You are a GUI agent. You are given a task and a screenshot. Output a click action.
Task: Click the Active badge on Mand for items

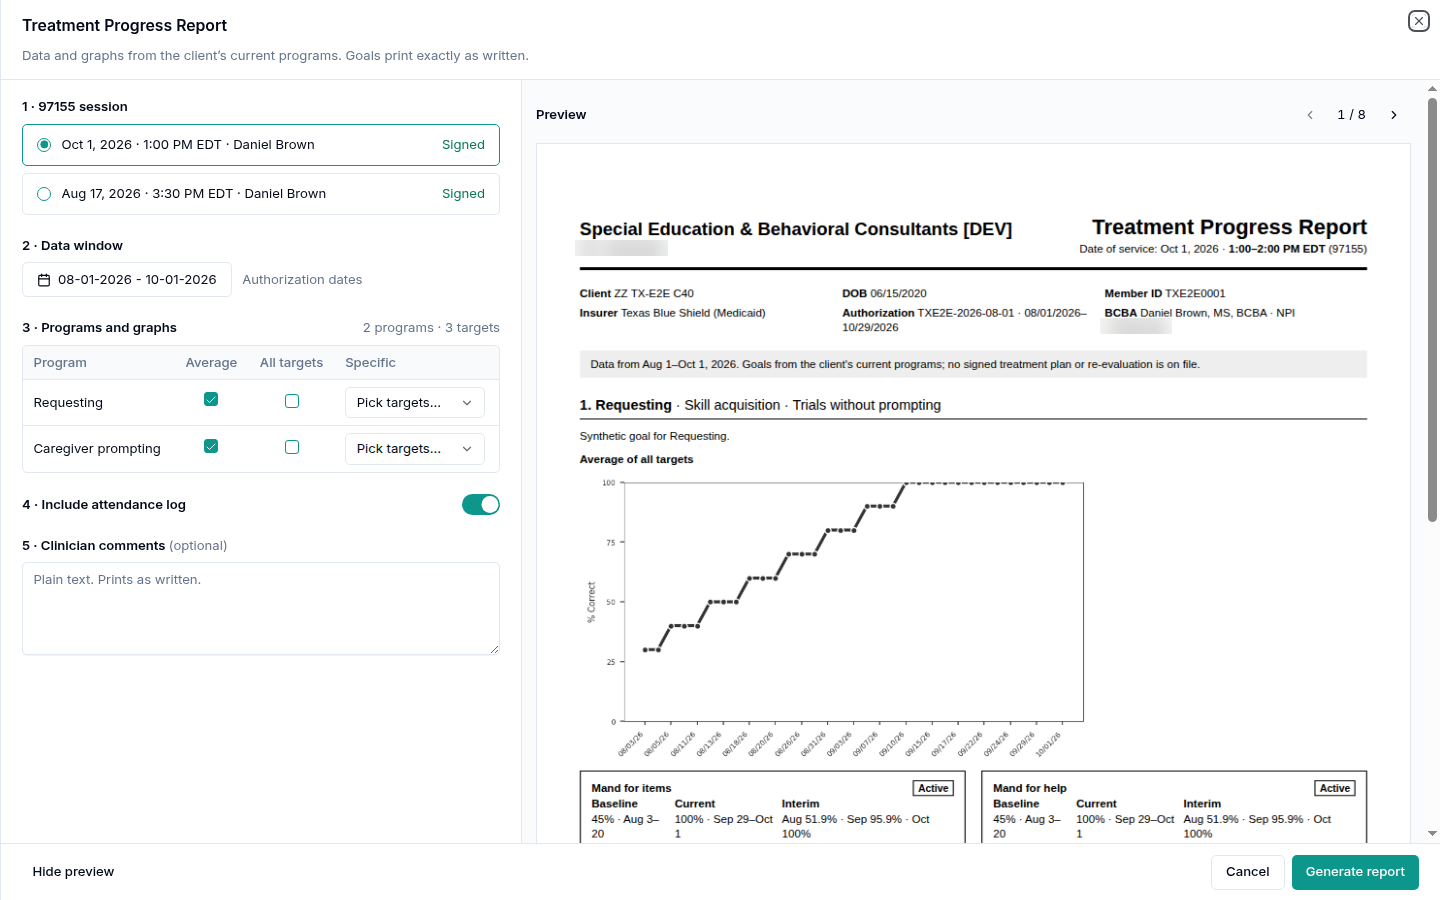pos(933,789)
